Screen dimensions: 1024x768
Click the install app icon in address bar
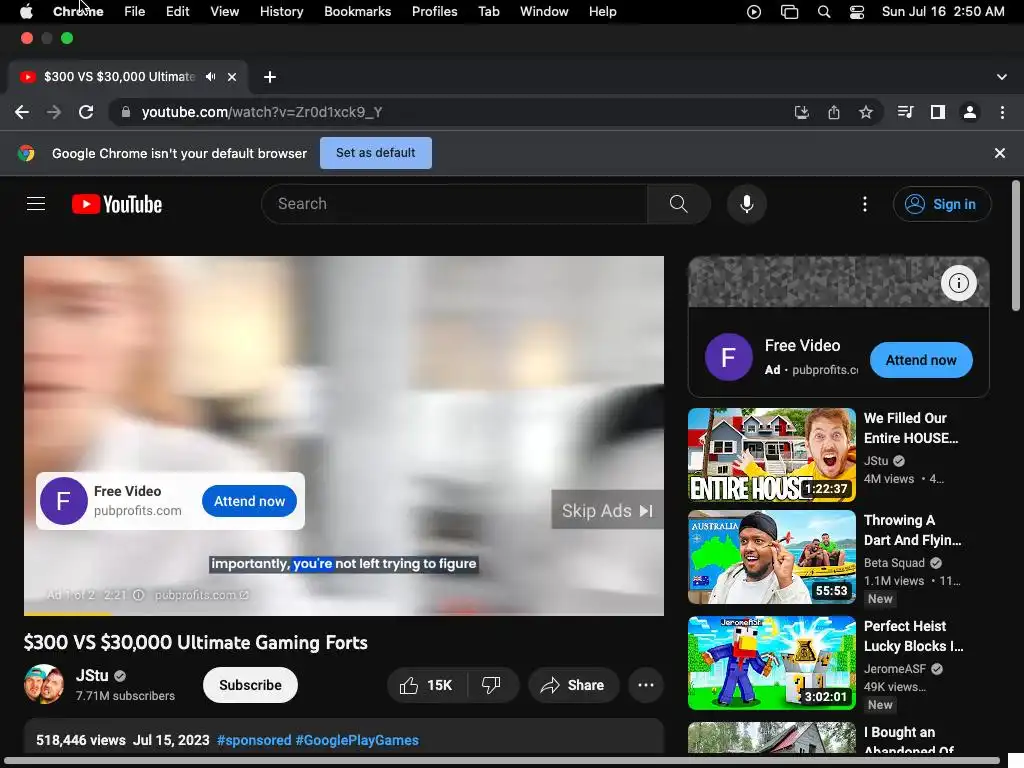pos(801,112)
